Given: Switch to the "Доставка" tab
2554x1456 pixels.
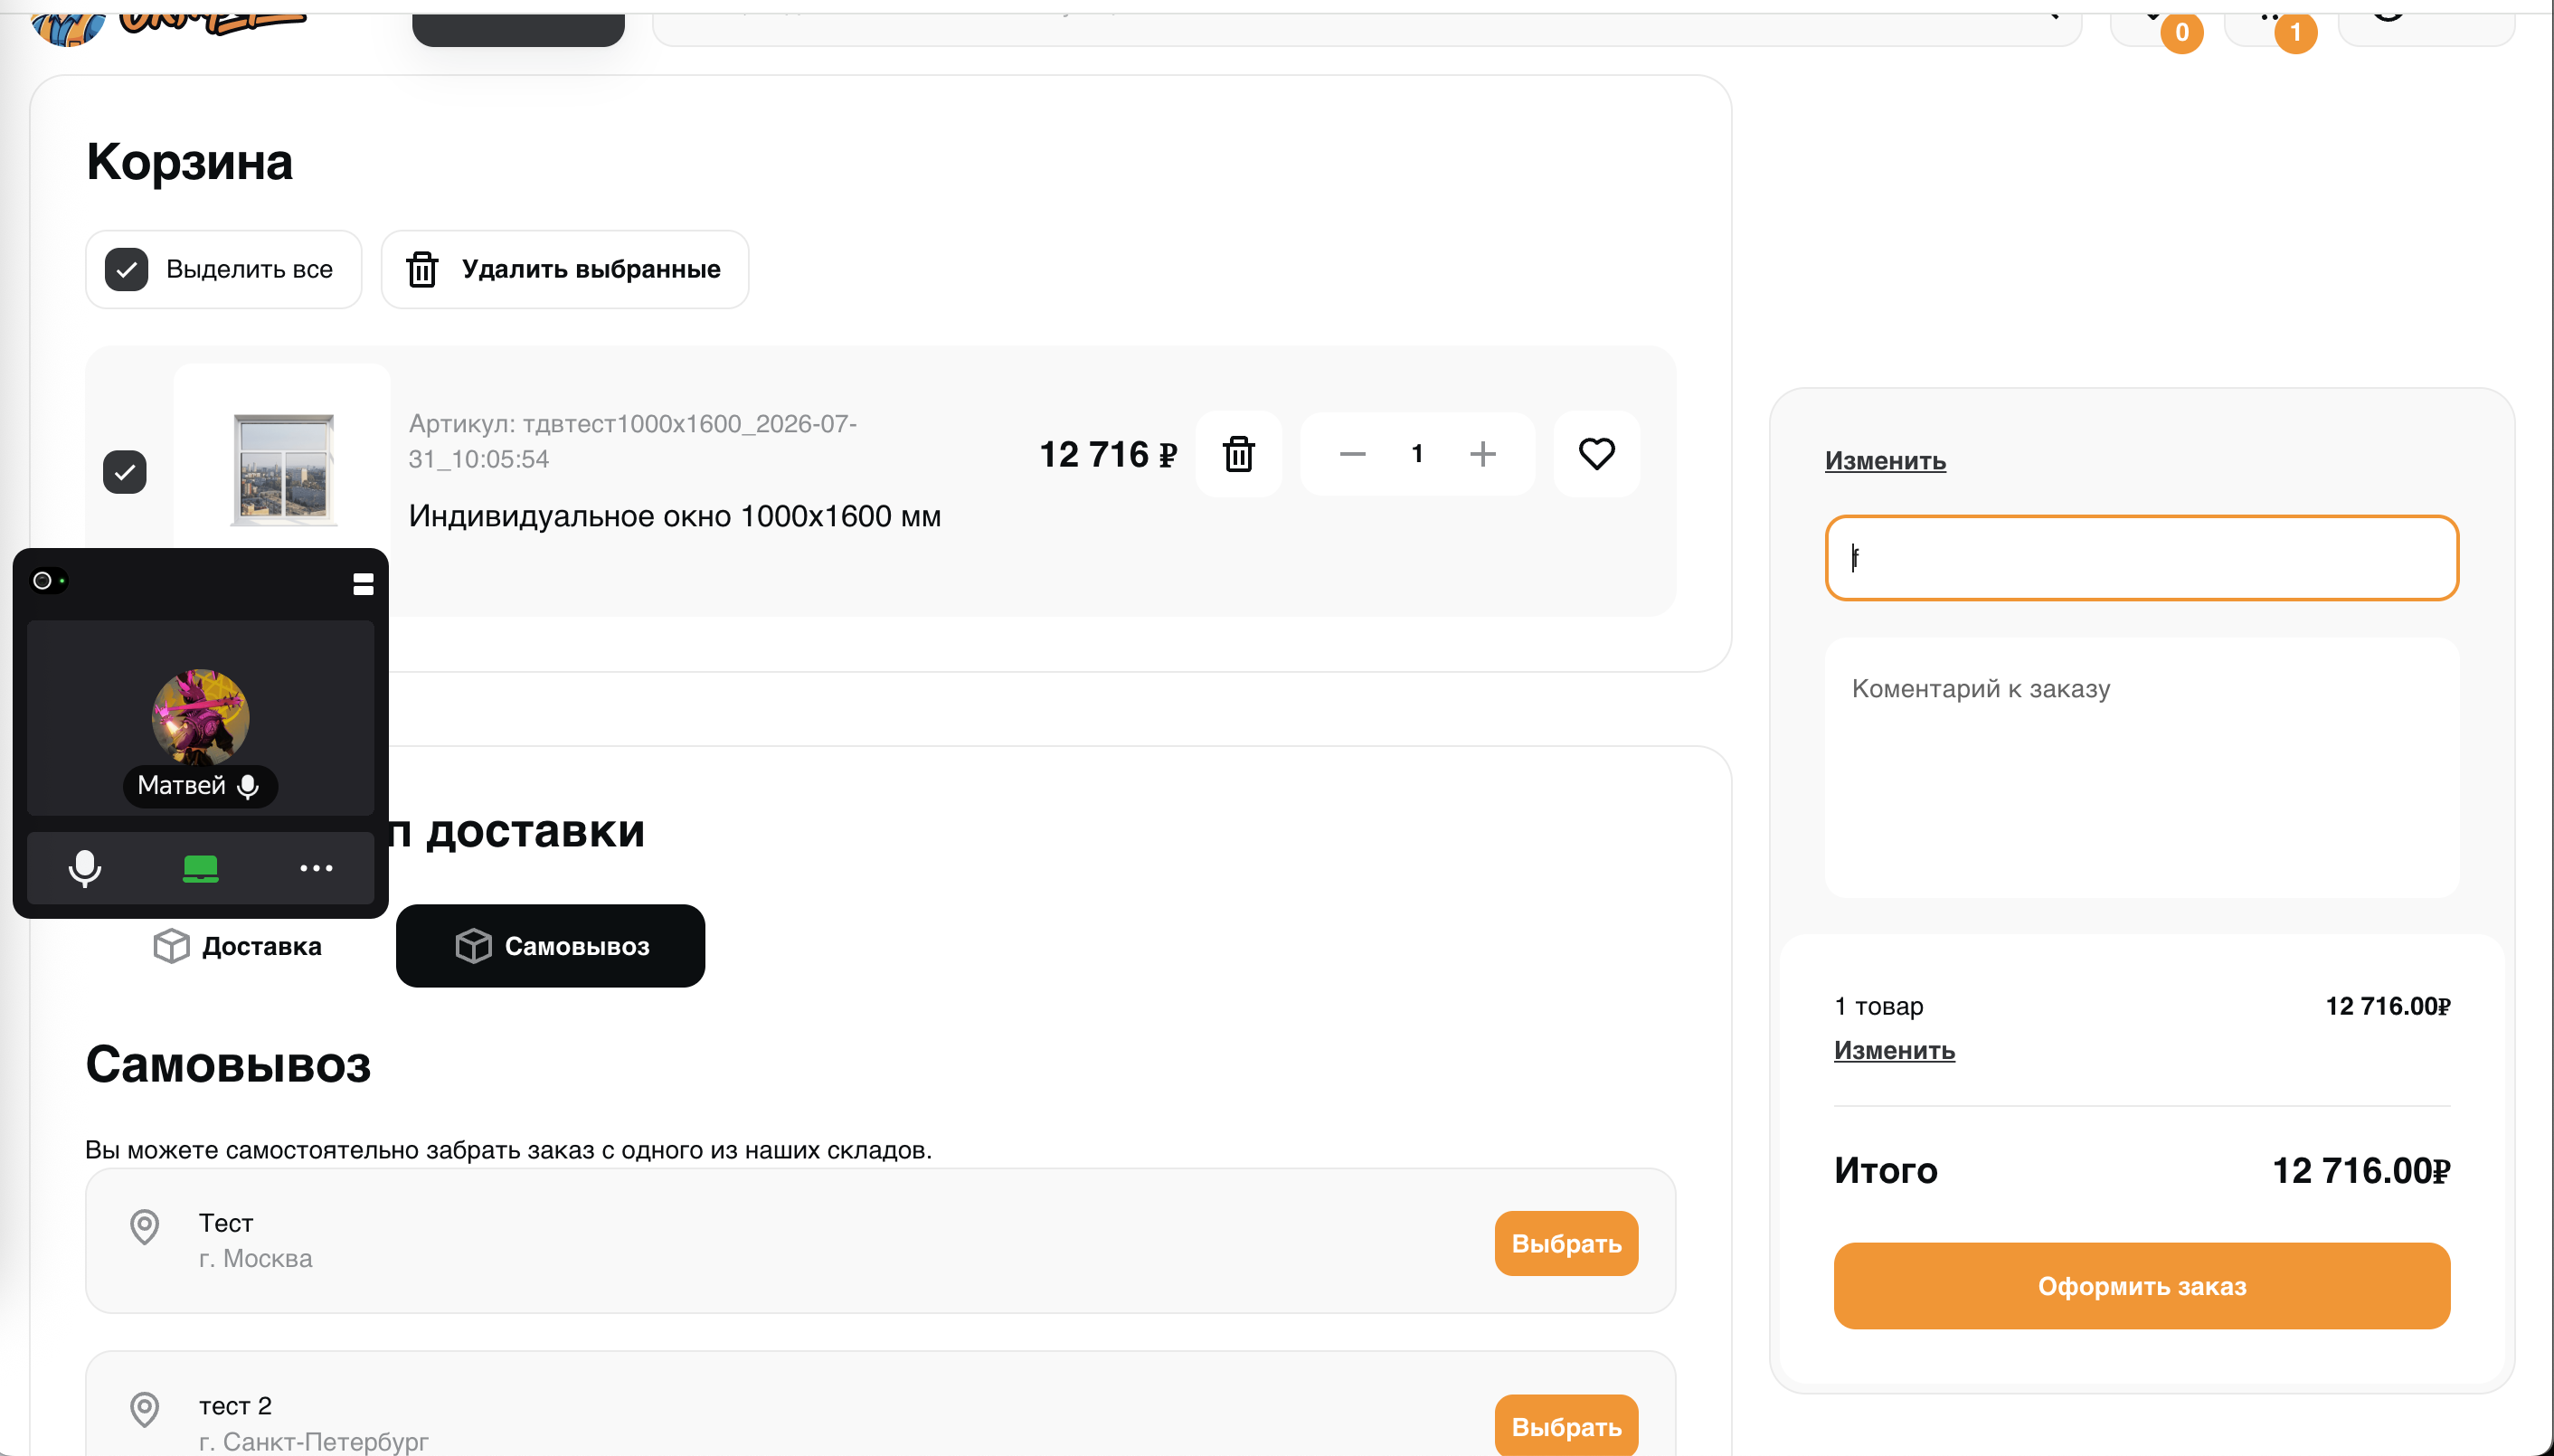Looking at the screenshot, I should pyautogui.click(x=238, y=946).
